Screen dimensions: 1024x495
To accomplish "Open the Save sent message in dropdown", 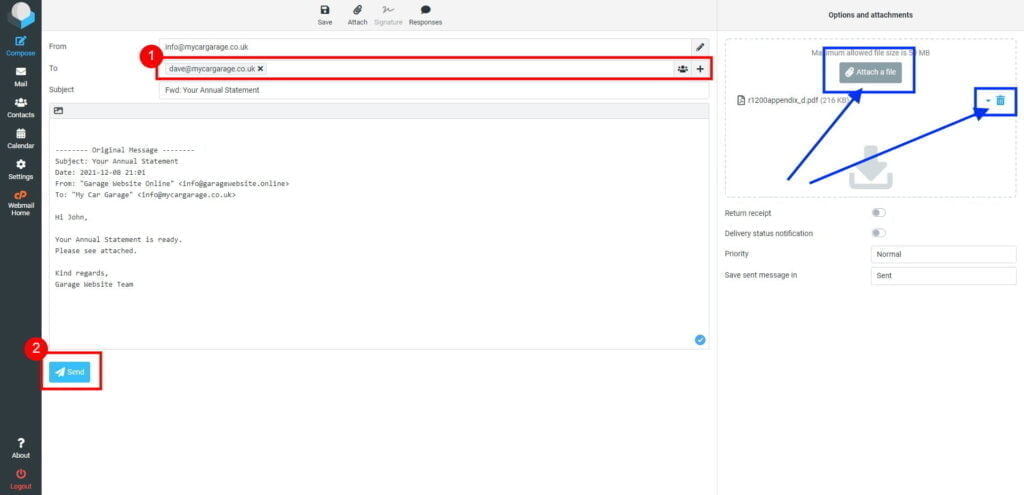I will [944, 276].
